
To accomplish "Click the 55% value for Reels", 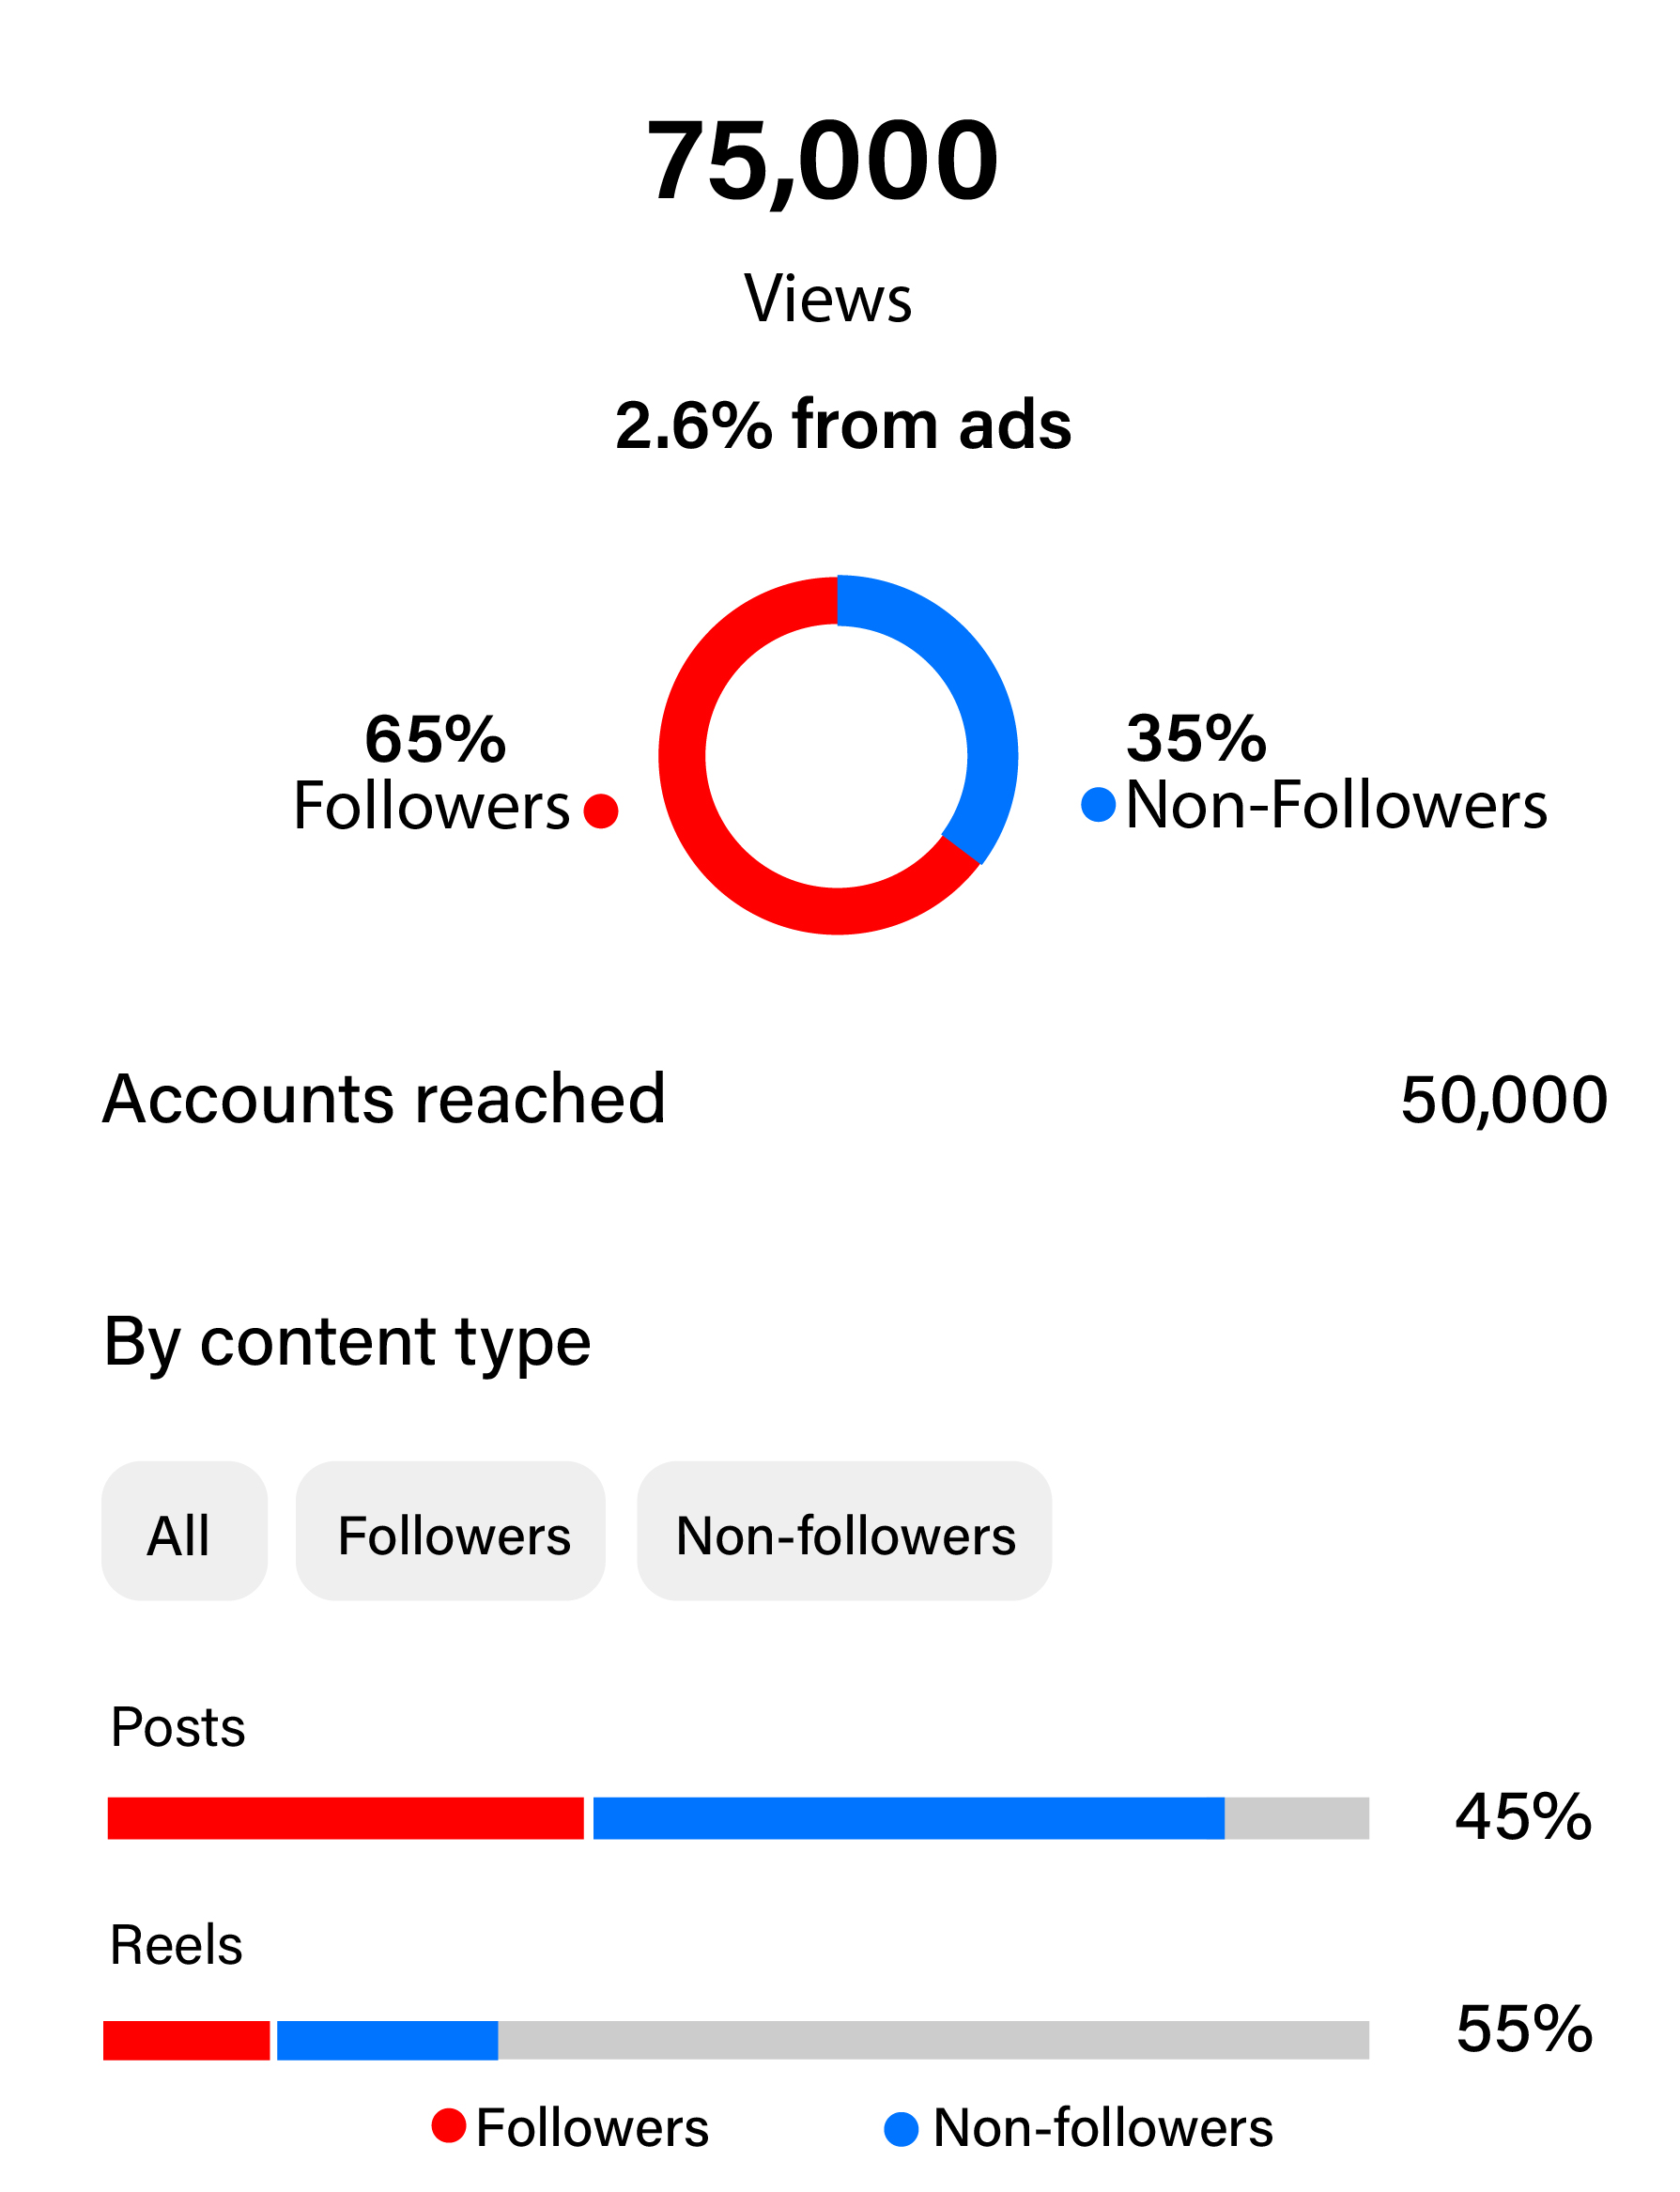I will click(1524, 2029).
